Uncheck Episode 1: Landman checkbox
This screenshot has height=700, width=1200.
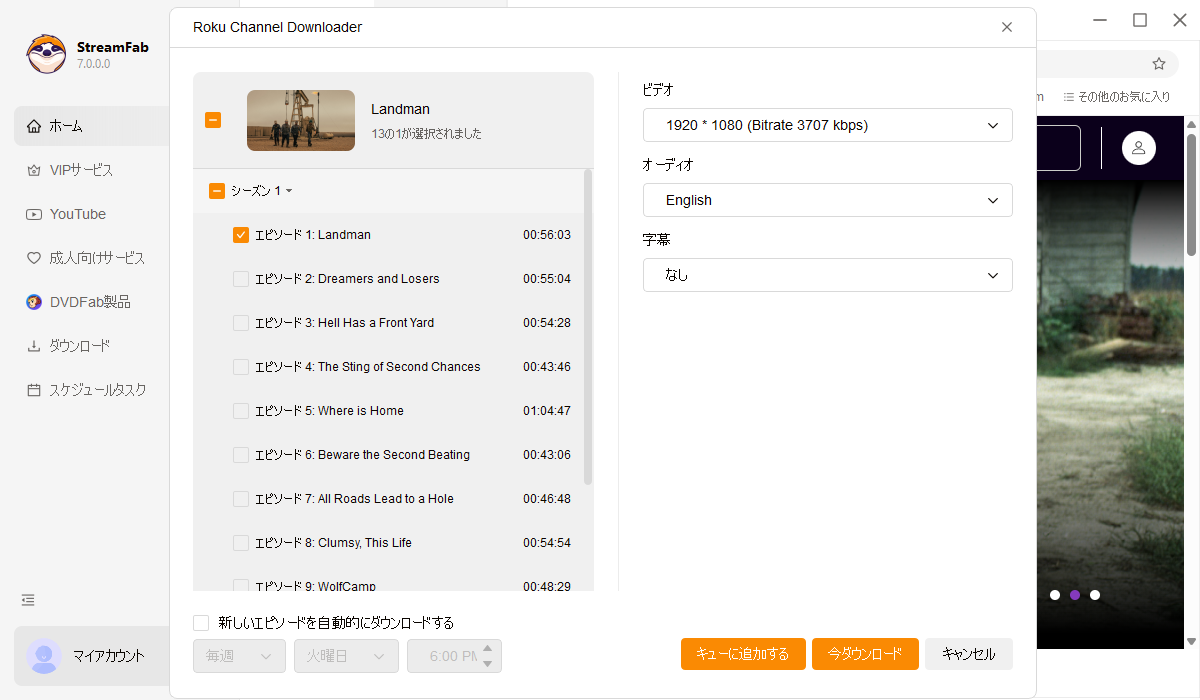click(241, 235)
